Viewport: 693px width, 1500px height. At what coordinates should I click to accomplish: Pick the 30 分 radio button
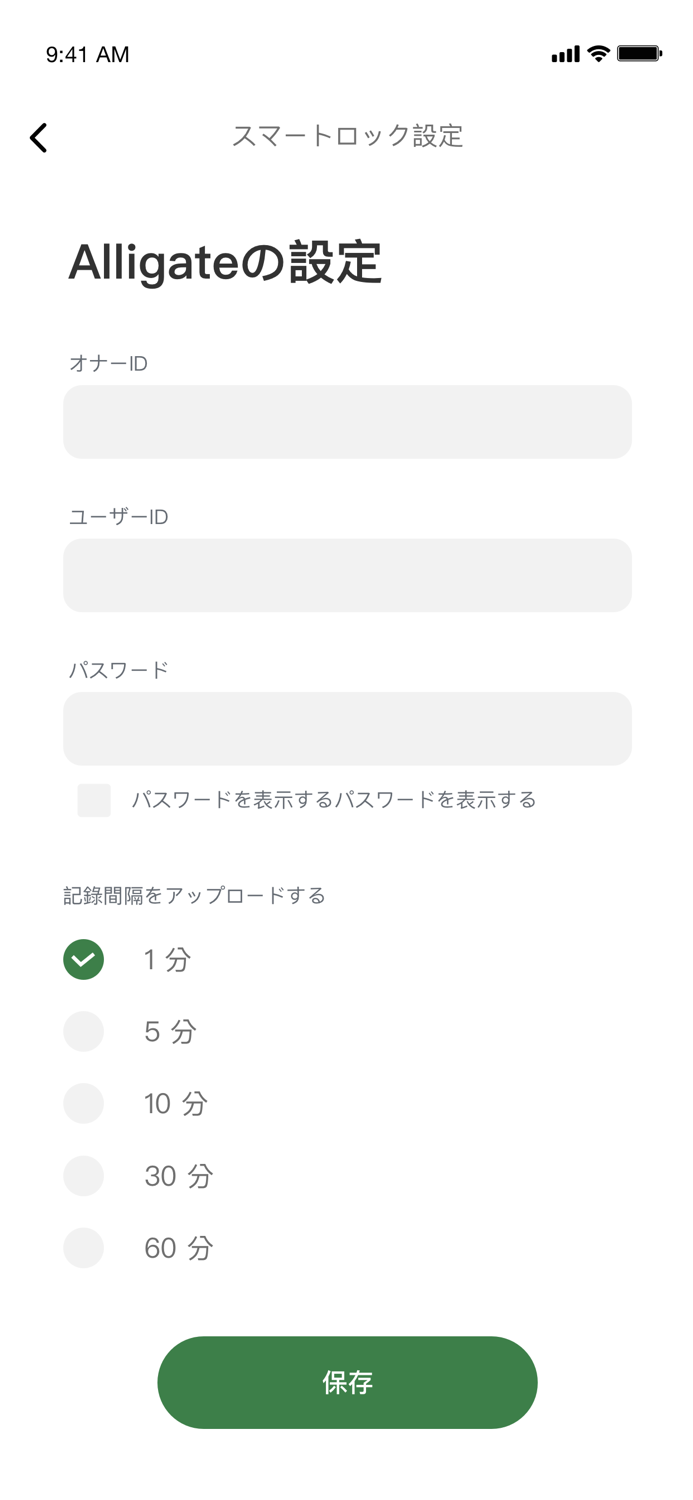click(84, 1176)
